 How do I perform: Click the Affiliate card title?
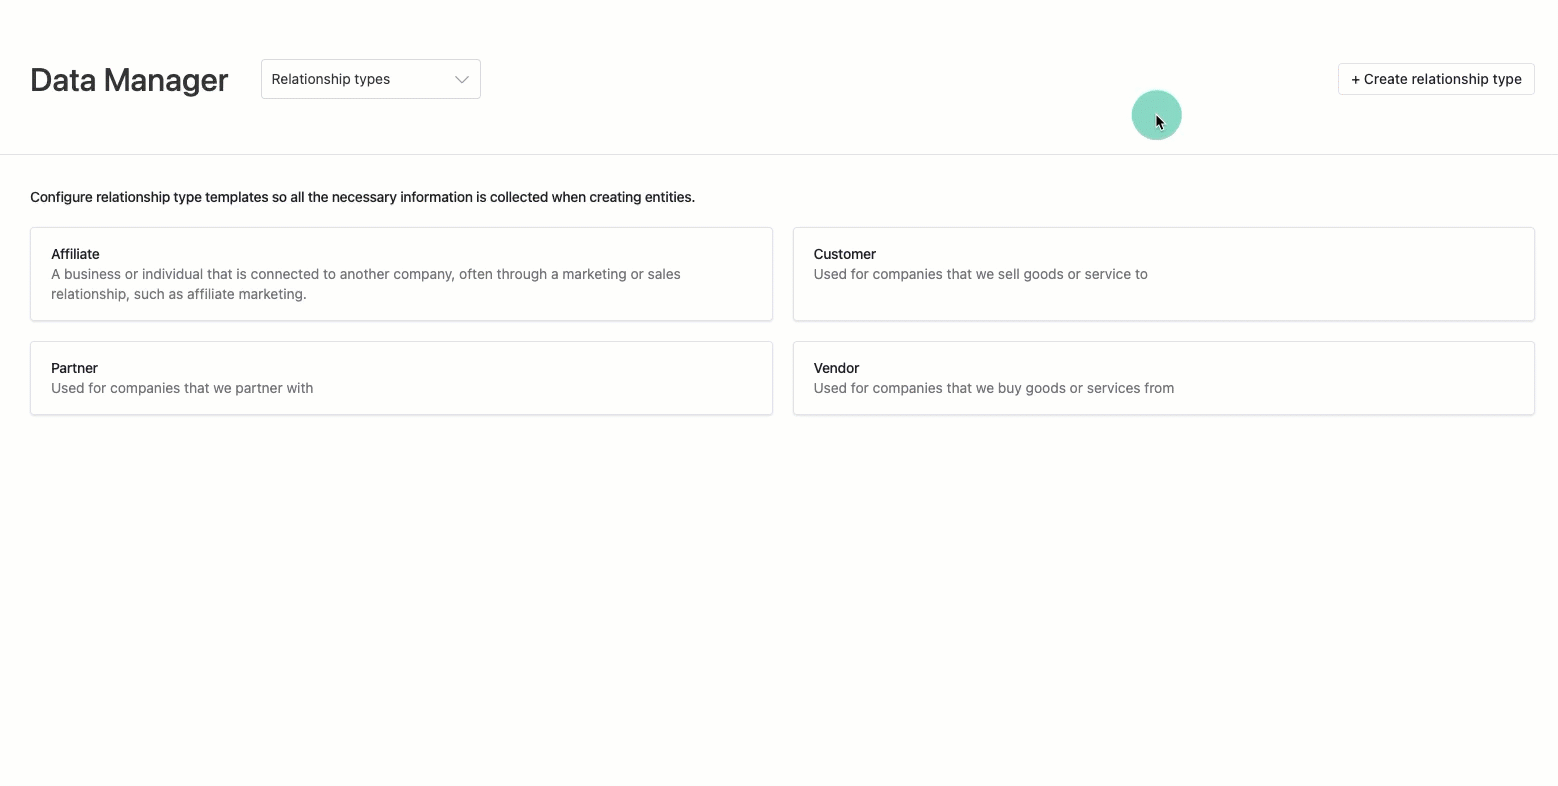click(x=74, y=254)
